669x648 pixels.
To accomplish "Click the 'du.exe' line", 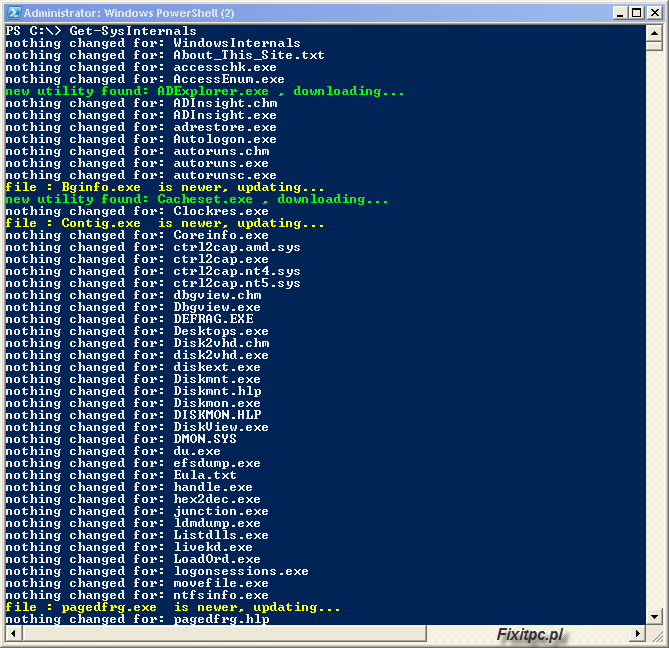I will coord(113,451).
